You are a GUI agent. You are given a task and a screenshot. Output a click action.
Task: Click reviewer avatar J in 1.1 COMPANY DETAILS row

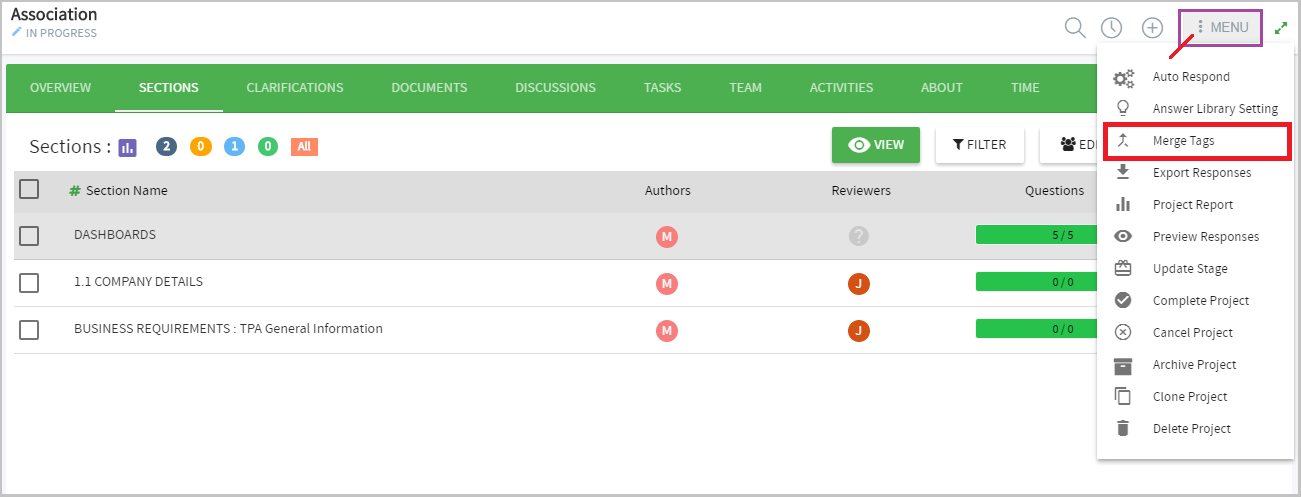click(x=859, y=283)
